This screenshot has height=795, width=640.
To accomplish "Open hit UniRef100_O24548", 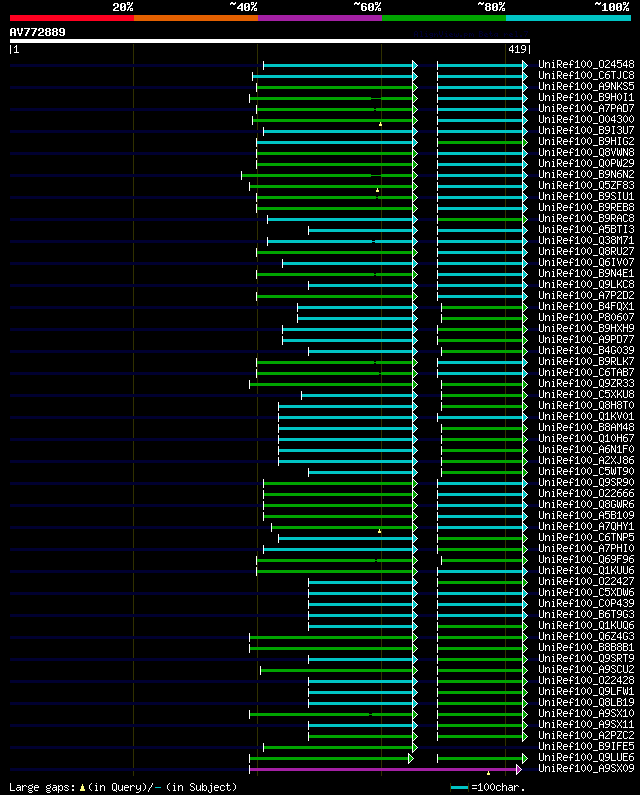I will click(586, 64).
